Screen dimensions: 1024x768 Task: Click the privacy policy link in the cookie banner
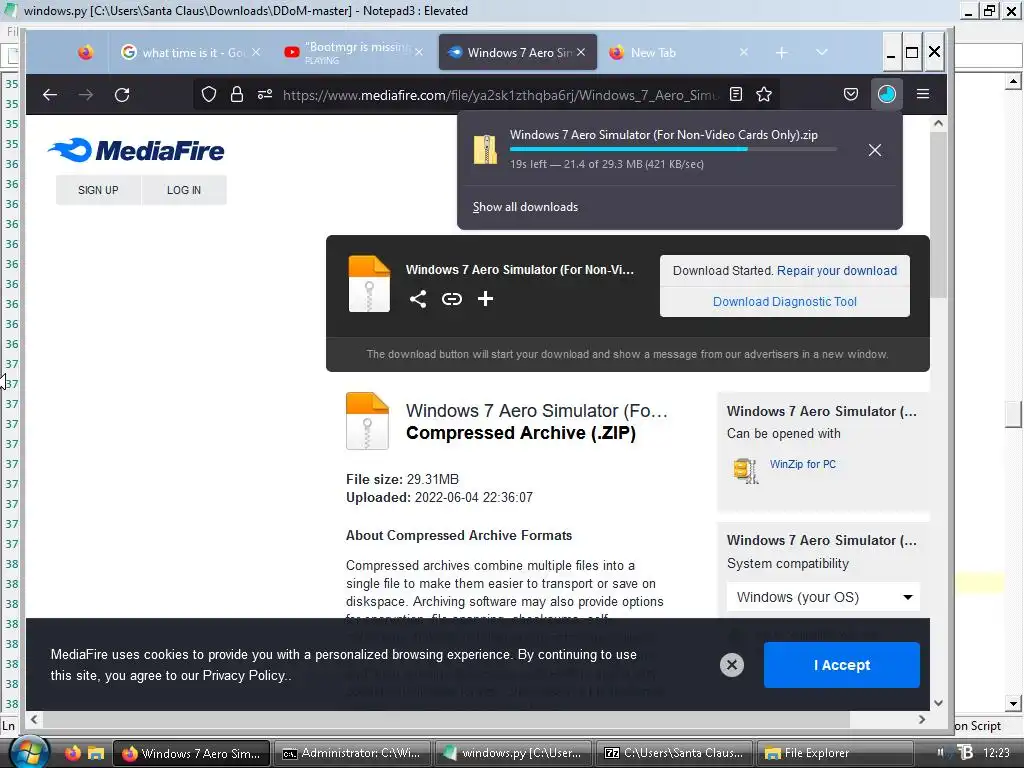point(243,675)
